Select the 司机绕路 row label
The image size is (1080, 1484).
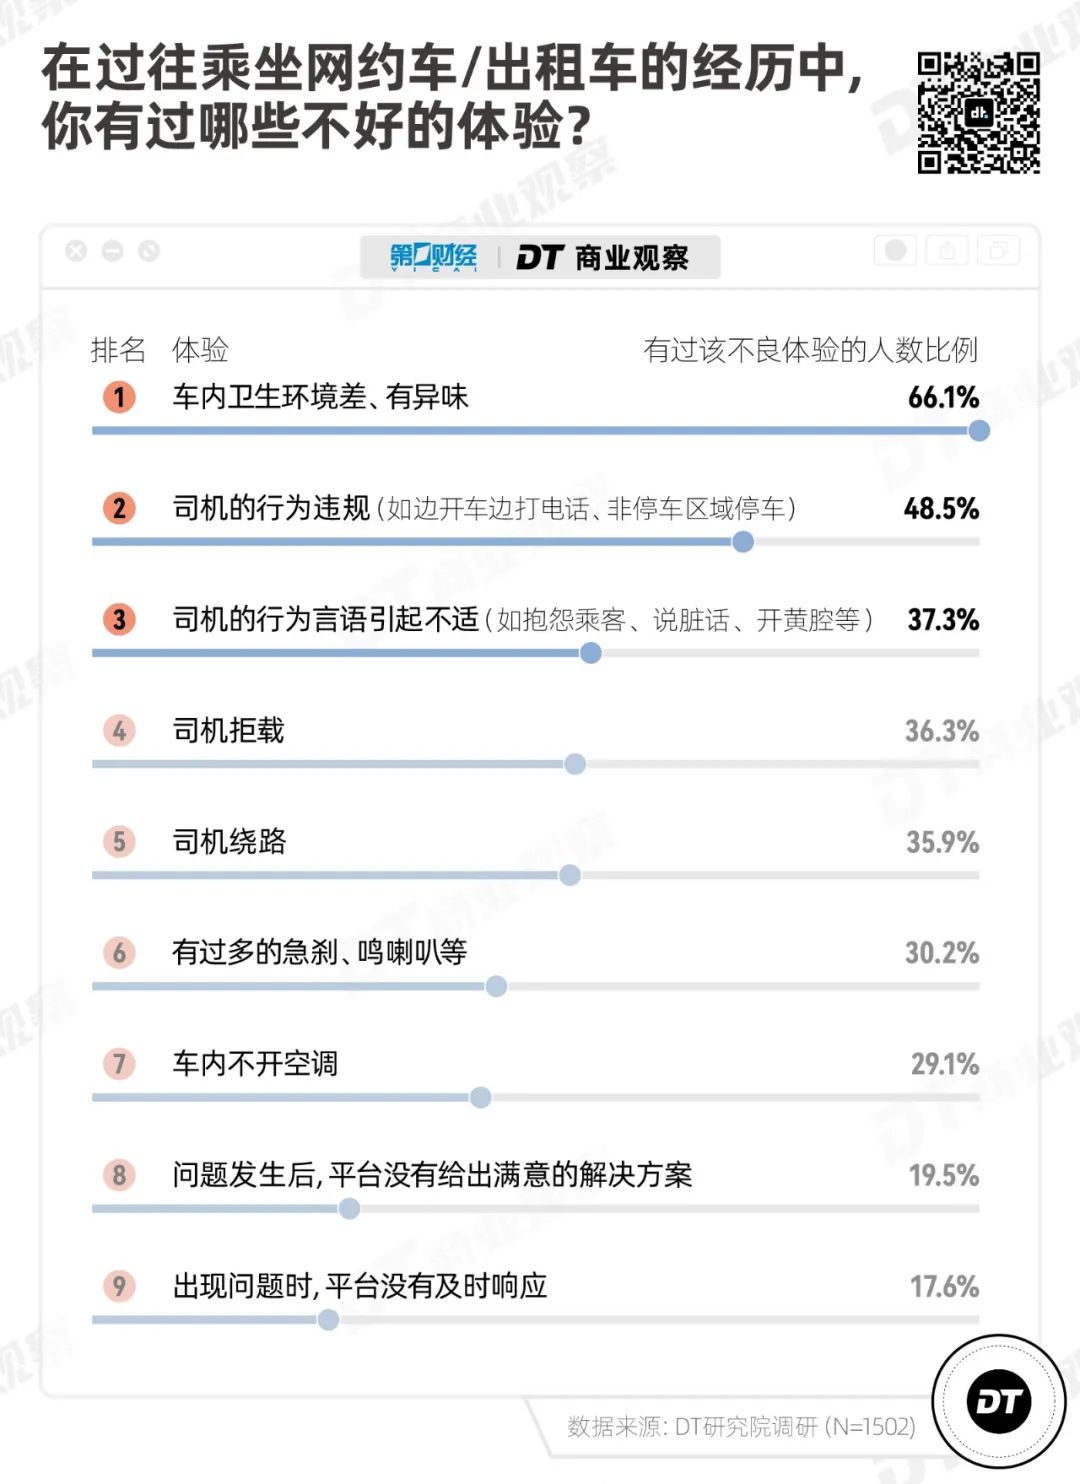(x=229, y=841)
